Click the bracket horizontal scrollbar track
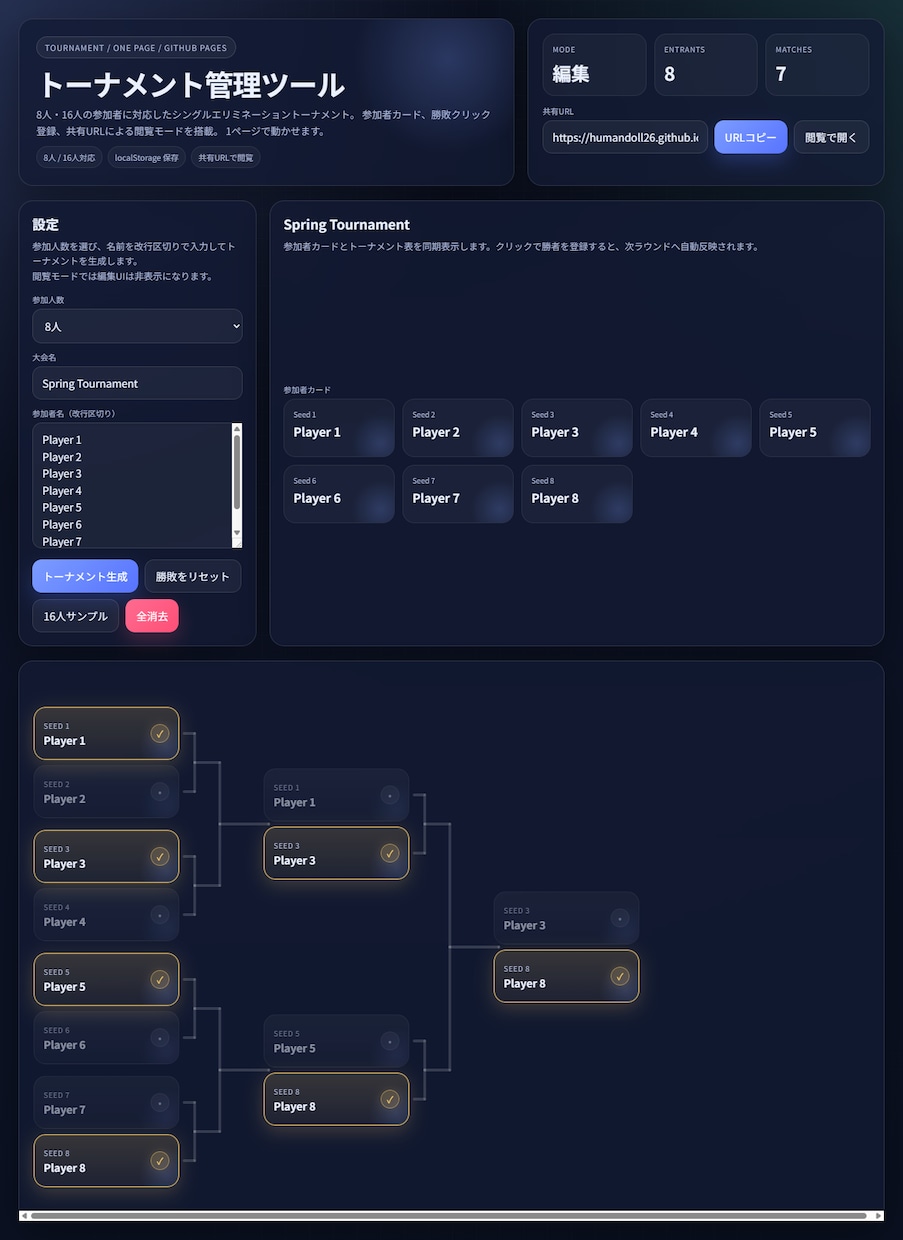Viewport: 903px width, 1240px height. pyautogui.click(x=450, y=1216)
